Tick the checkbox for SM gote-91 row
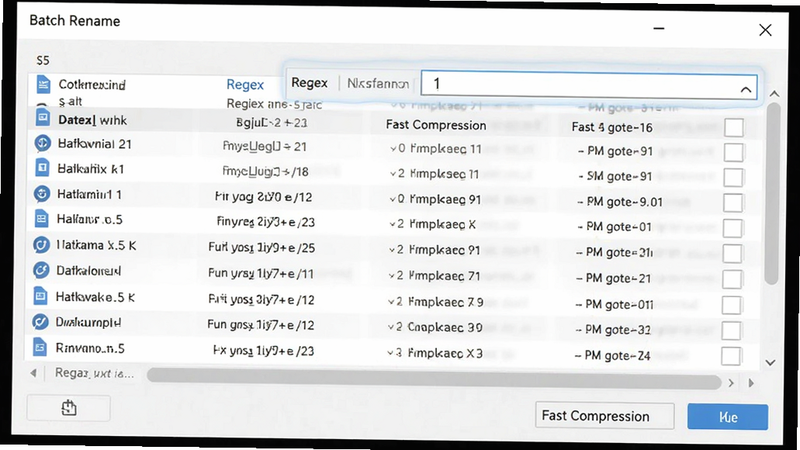 (733, 178)
